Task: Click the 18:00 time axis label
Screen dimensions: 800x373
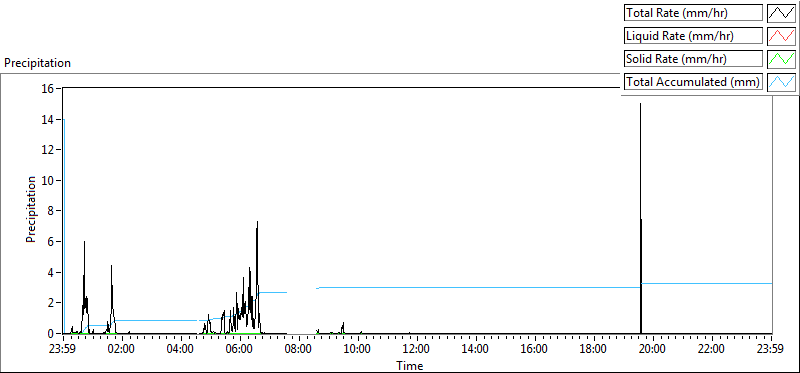Action: tap(594, 350)
